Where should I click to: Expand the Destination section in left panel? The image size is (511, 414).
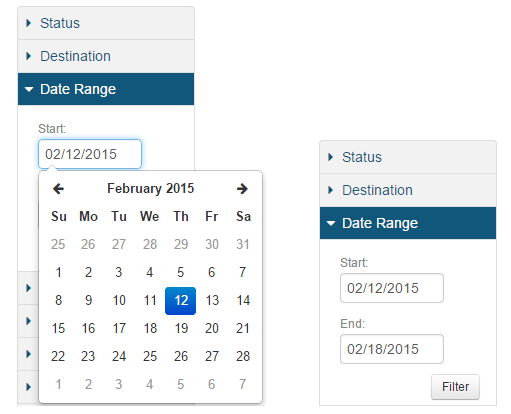[106, 56]
